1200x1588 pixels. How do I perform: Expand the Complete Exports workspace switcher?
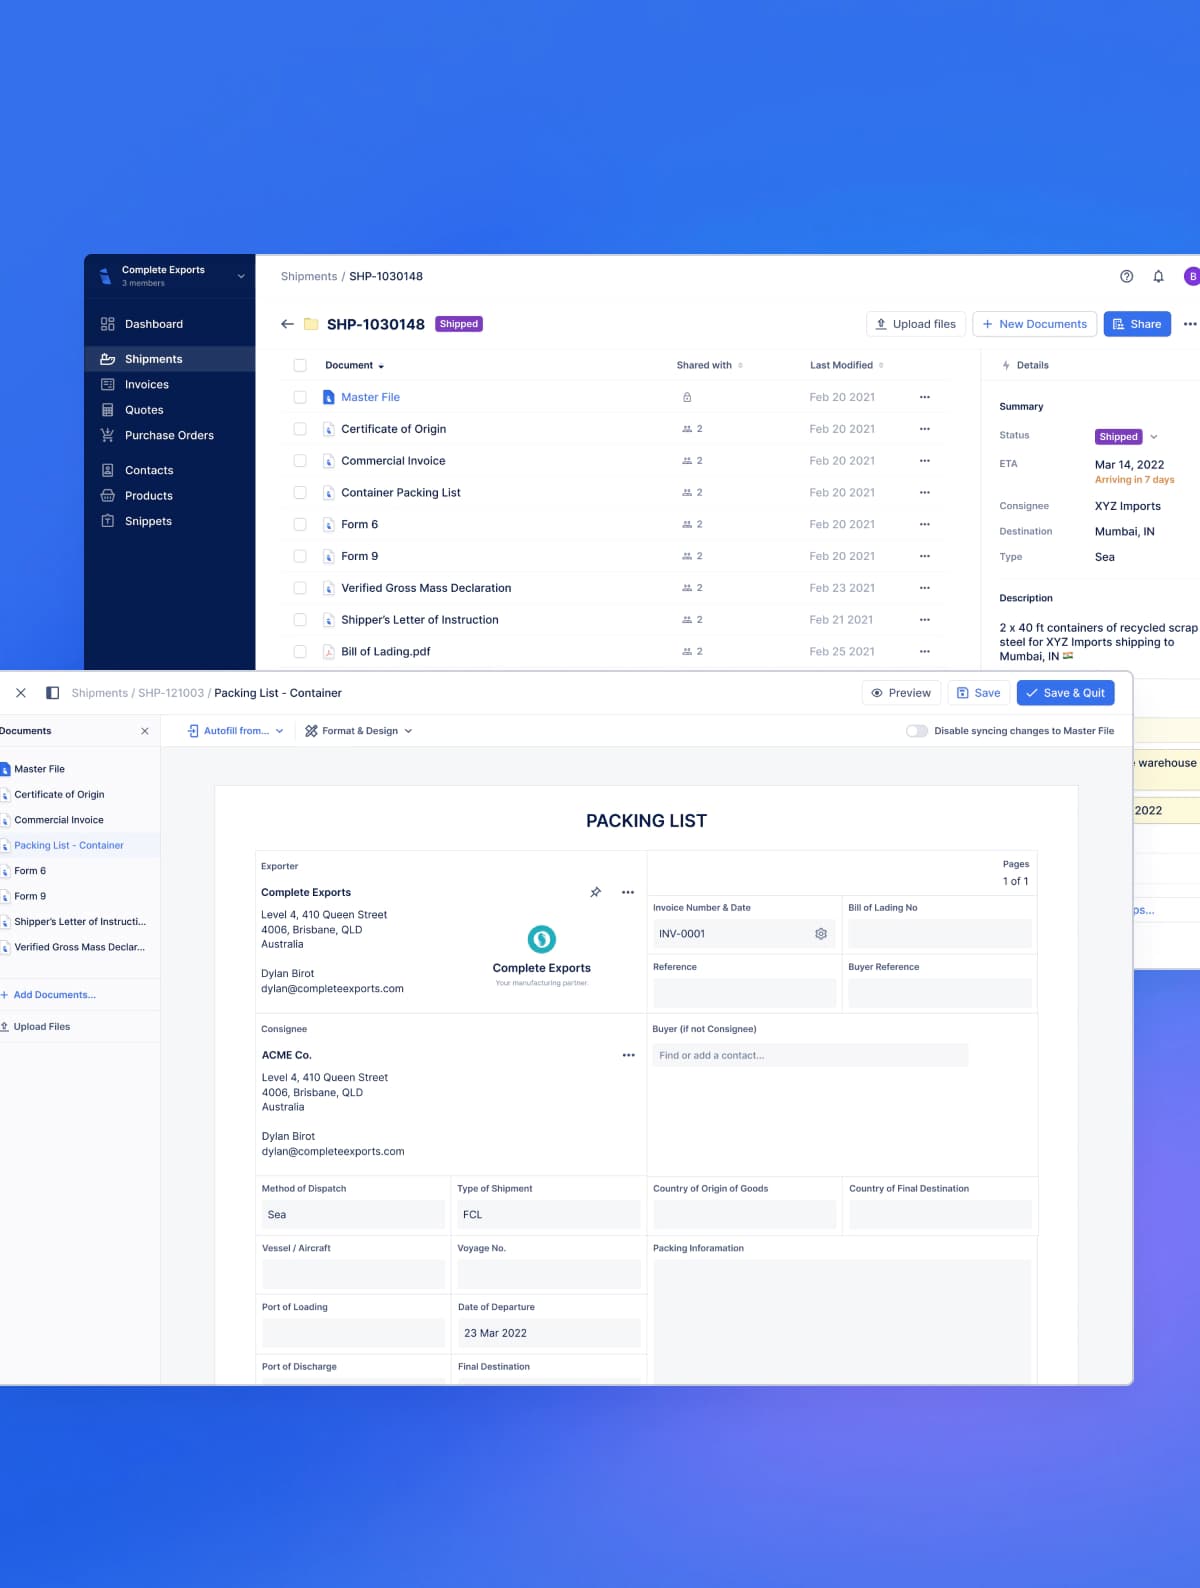click(x=240, y=276)
